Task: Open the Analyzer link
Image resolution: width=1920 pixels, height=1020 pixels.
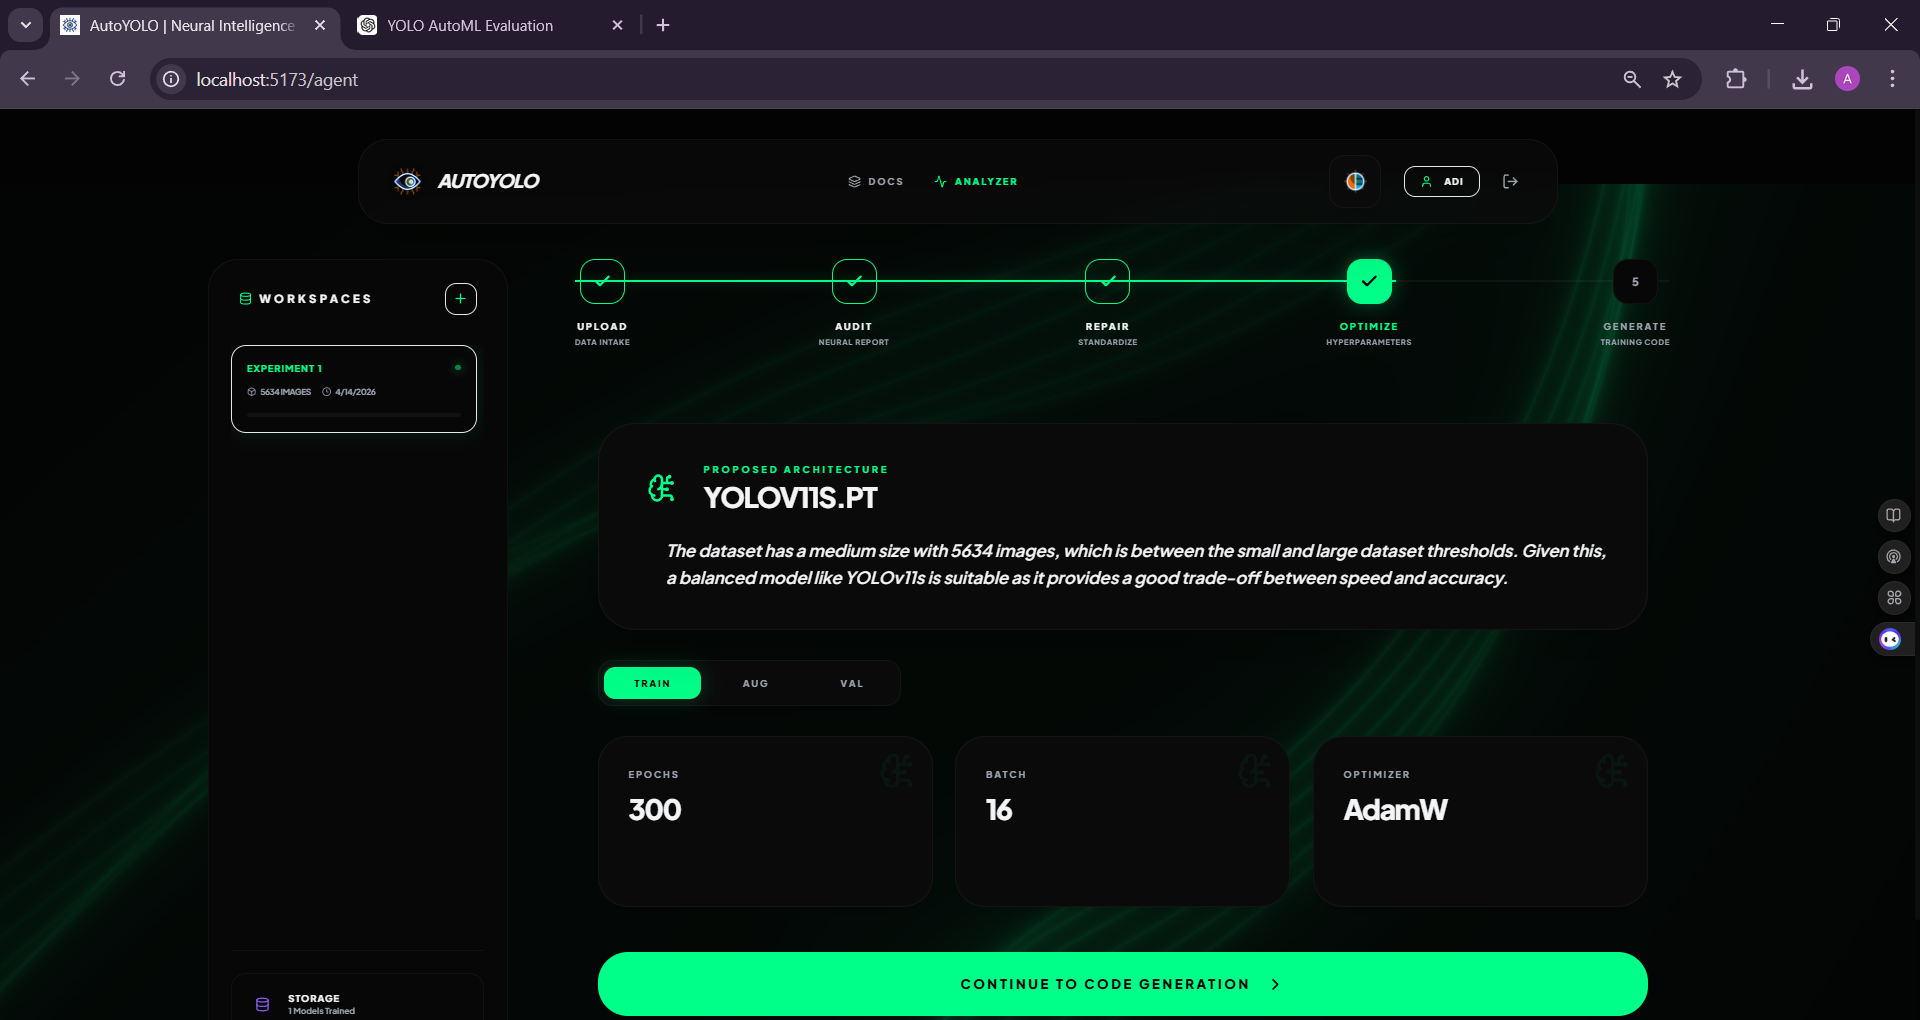Action: point(975,181)
